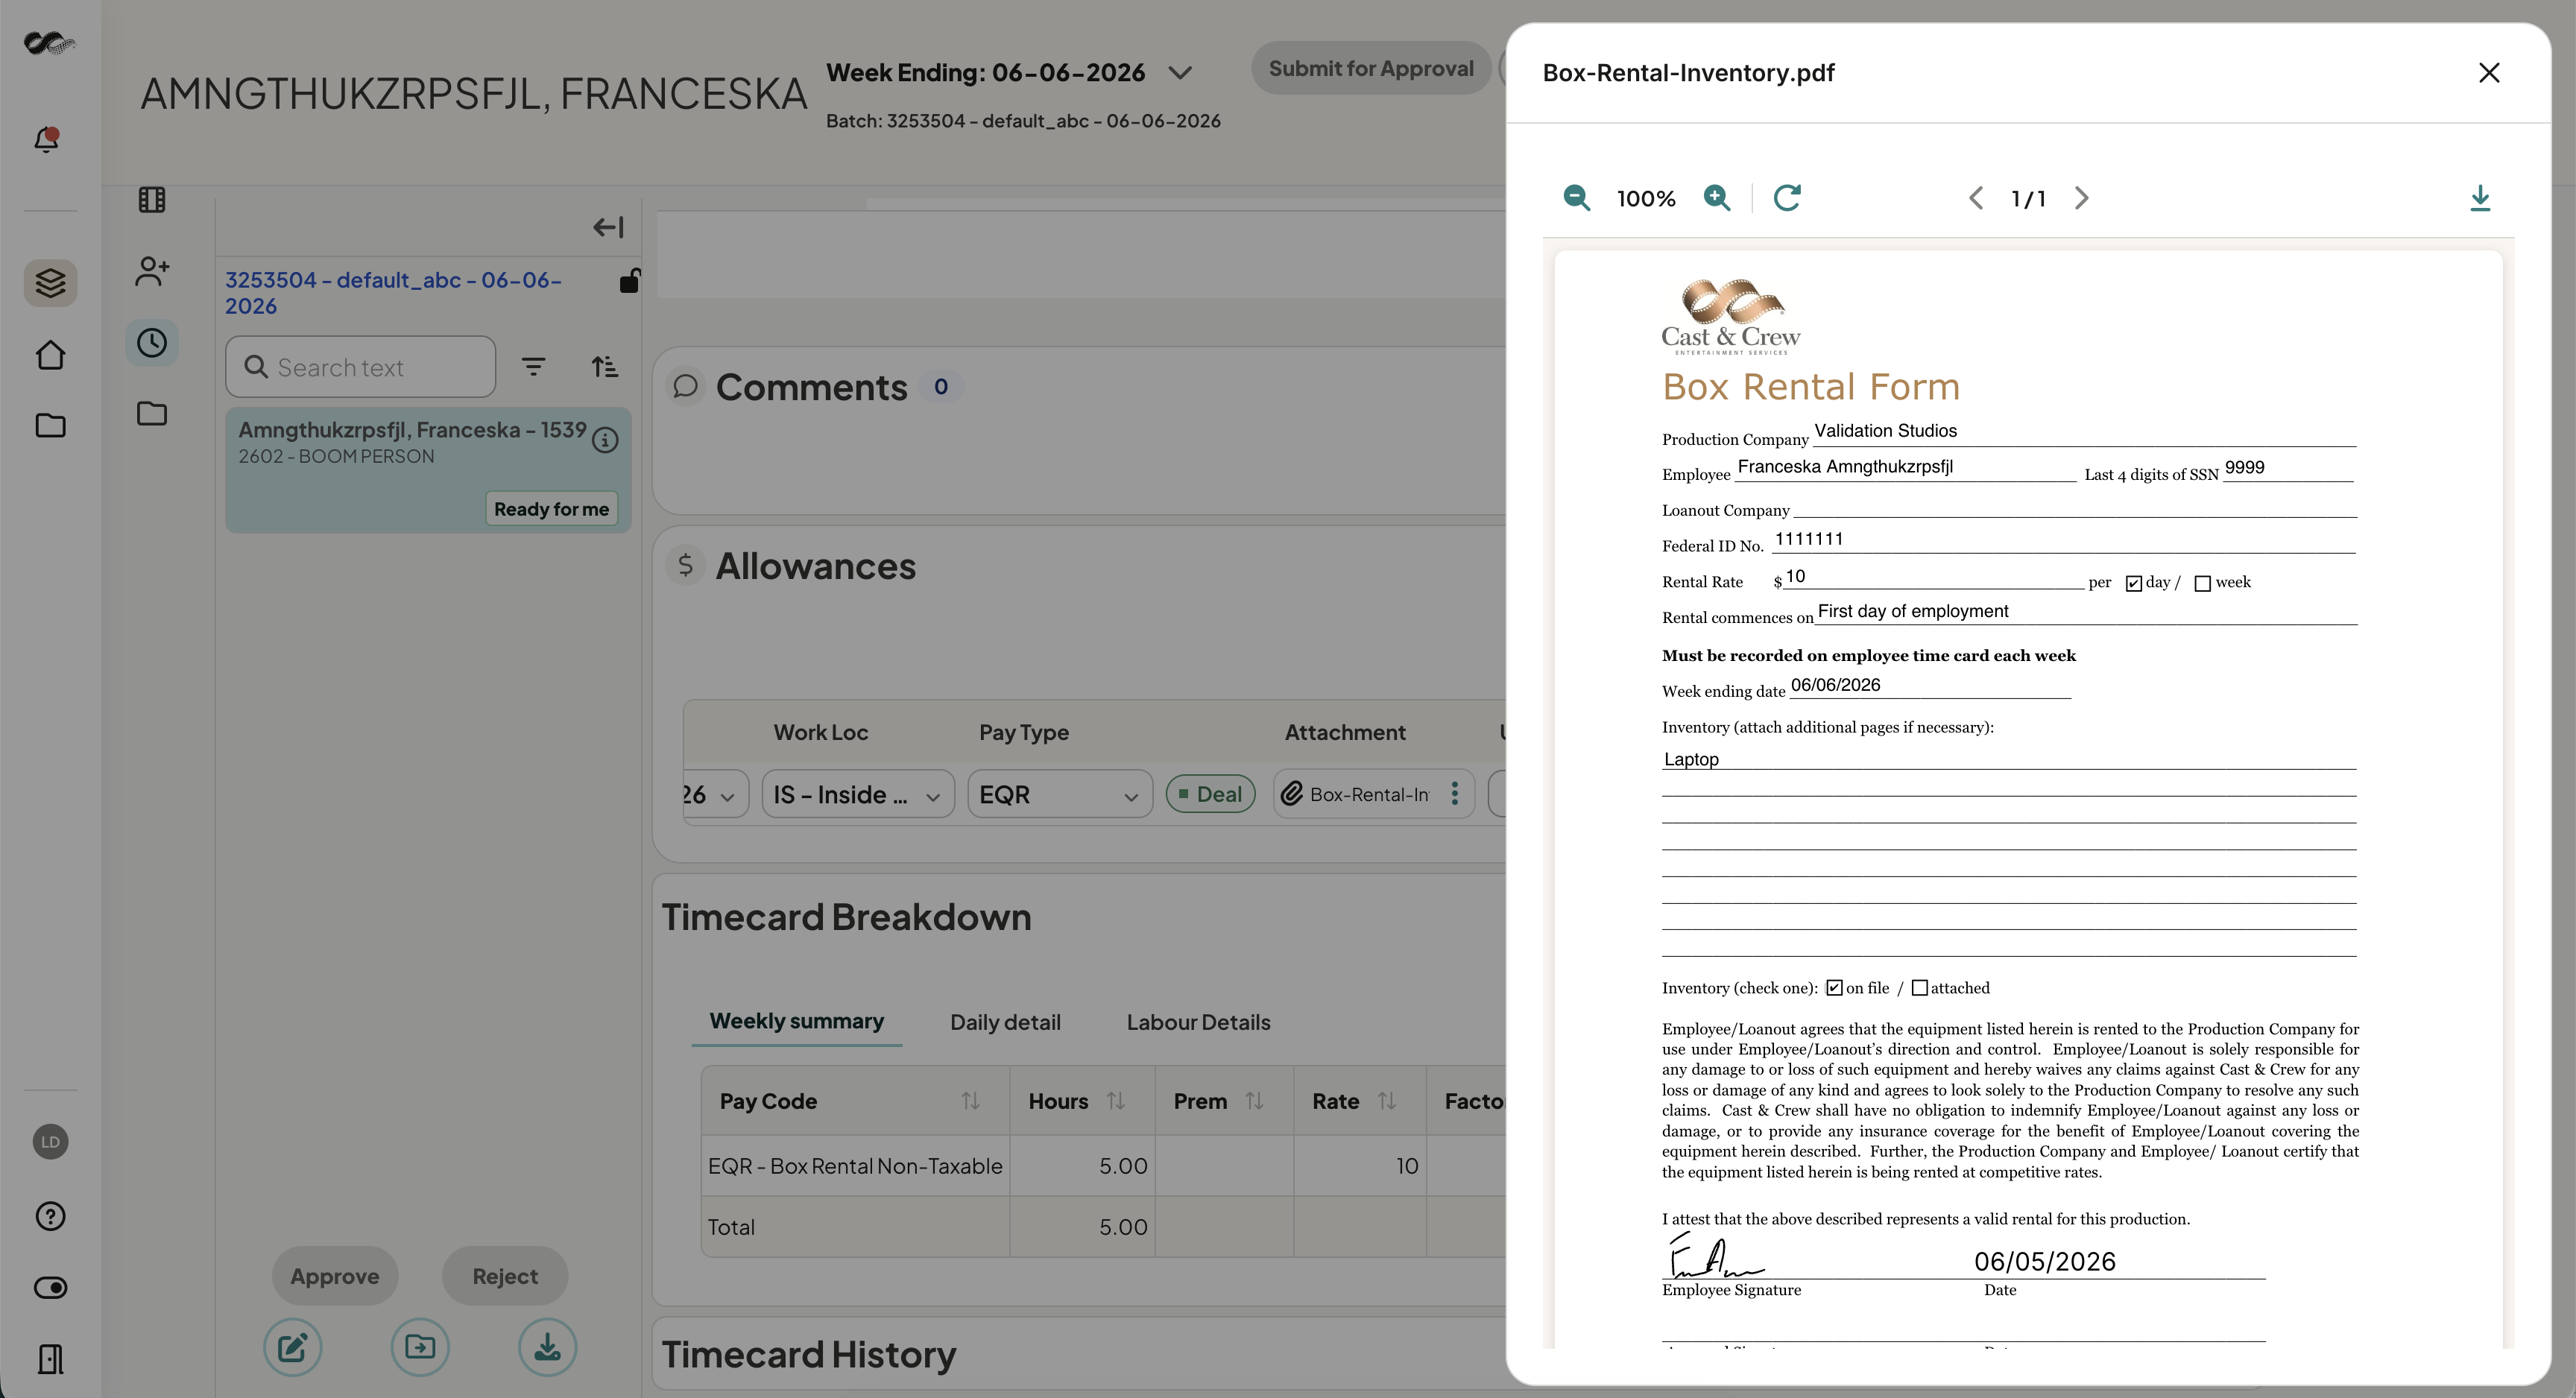Image resolution: width=2576 pixels, height=1398 pixels.
Task: Open the film strip icon
Action: [152, 200]
